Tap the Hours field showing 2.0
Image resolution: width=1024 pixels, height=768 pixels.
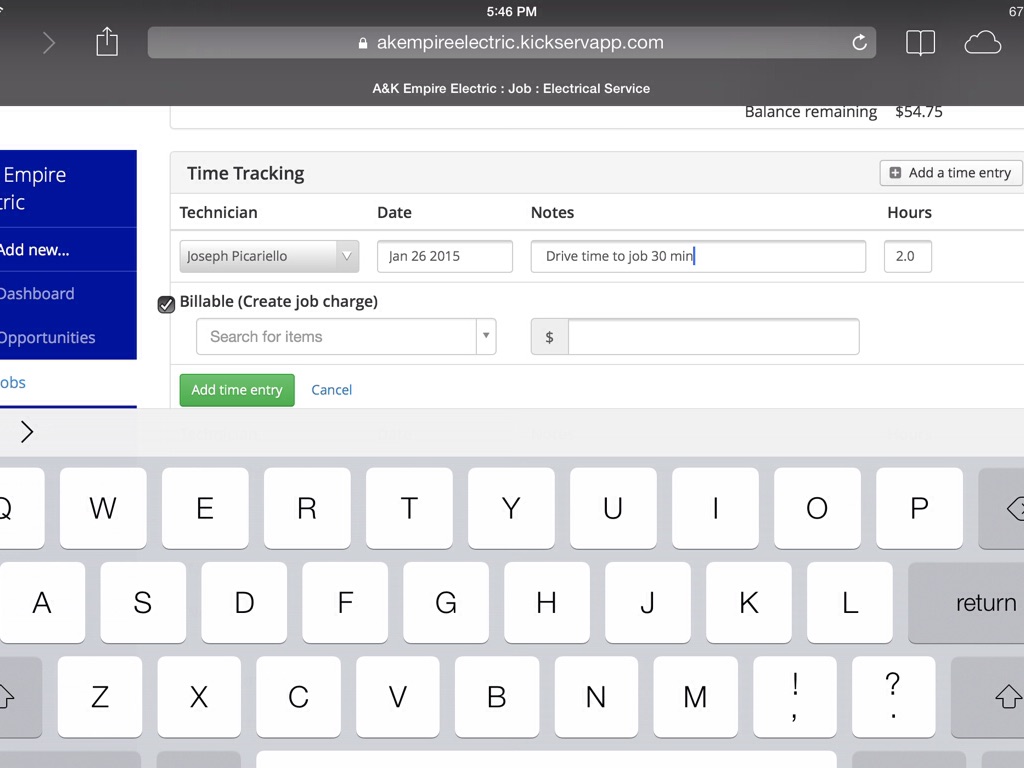coord(907,256)
